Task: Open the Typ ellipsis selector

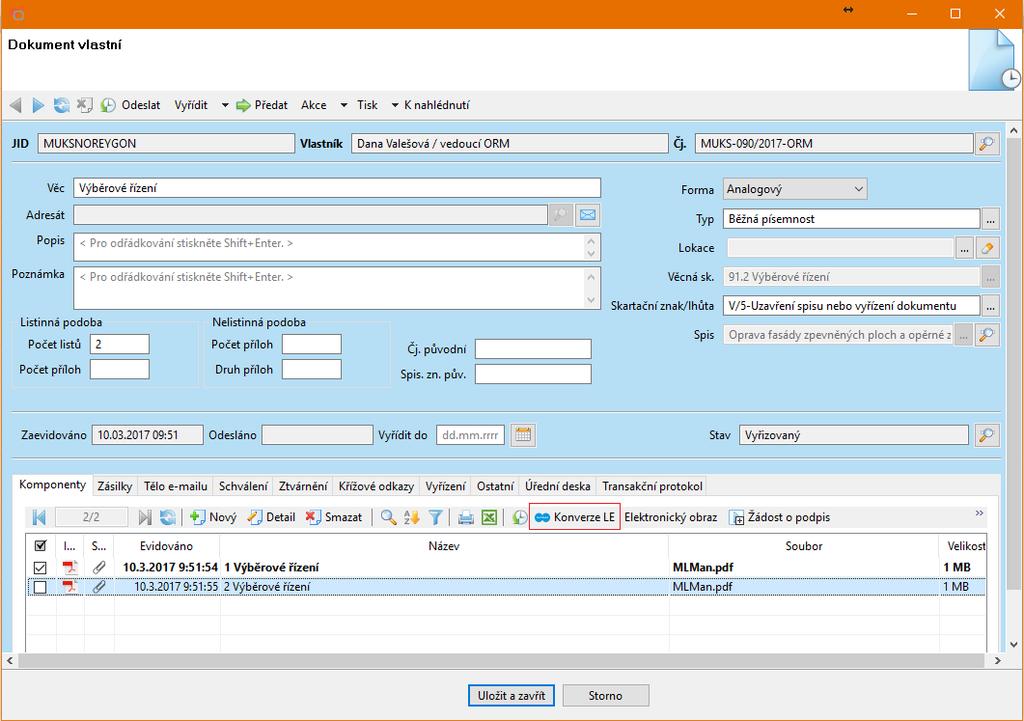Action: (991, 219)
